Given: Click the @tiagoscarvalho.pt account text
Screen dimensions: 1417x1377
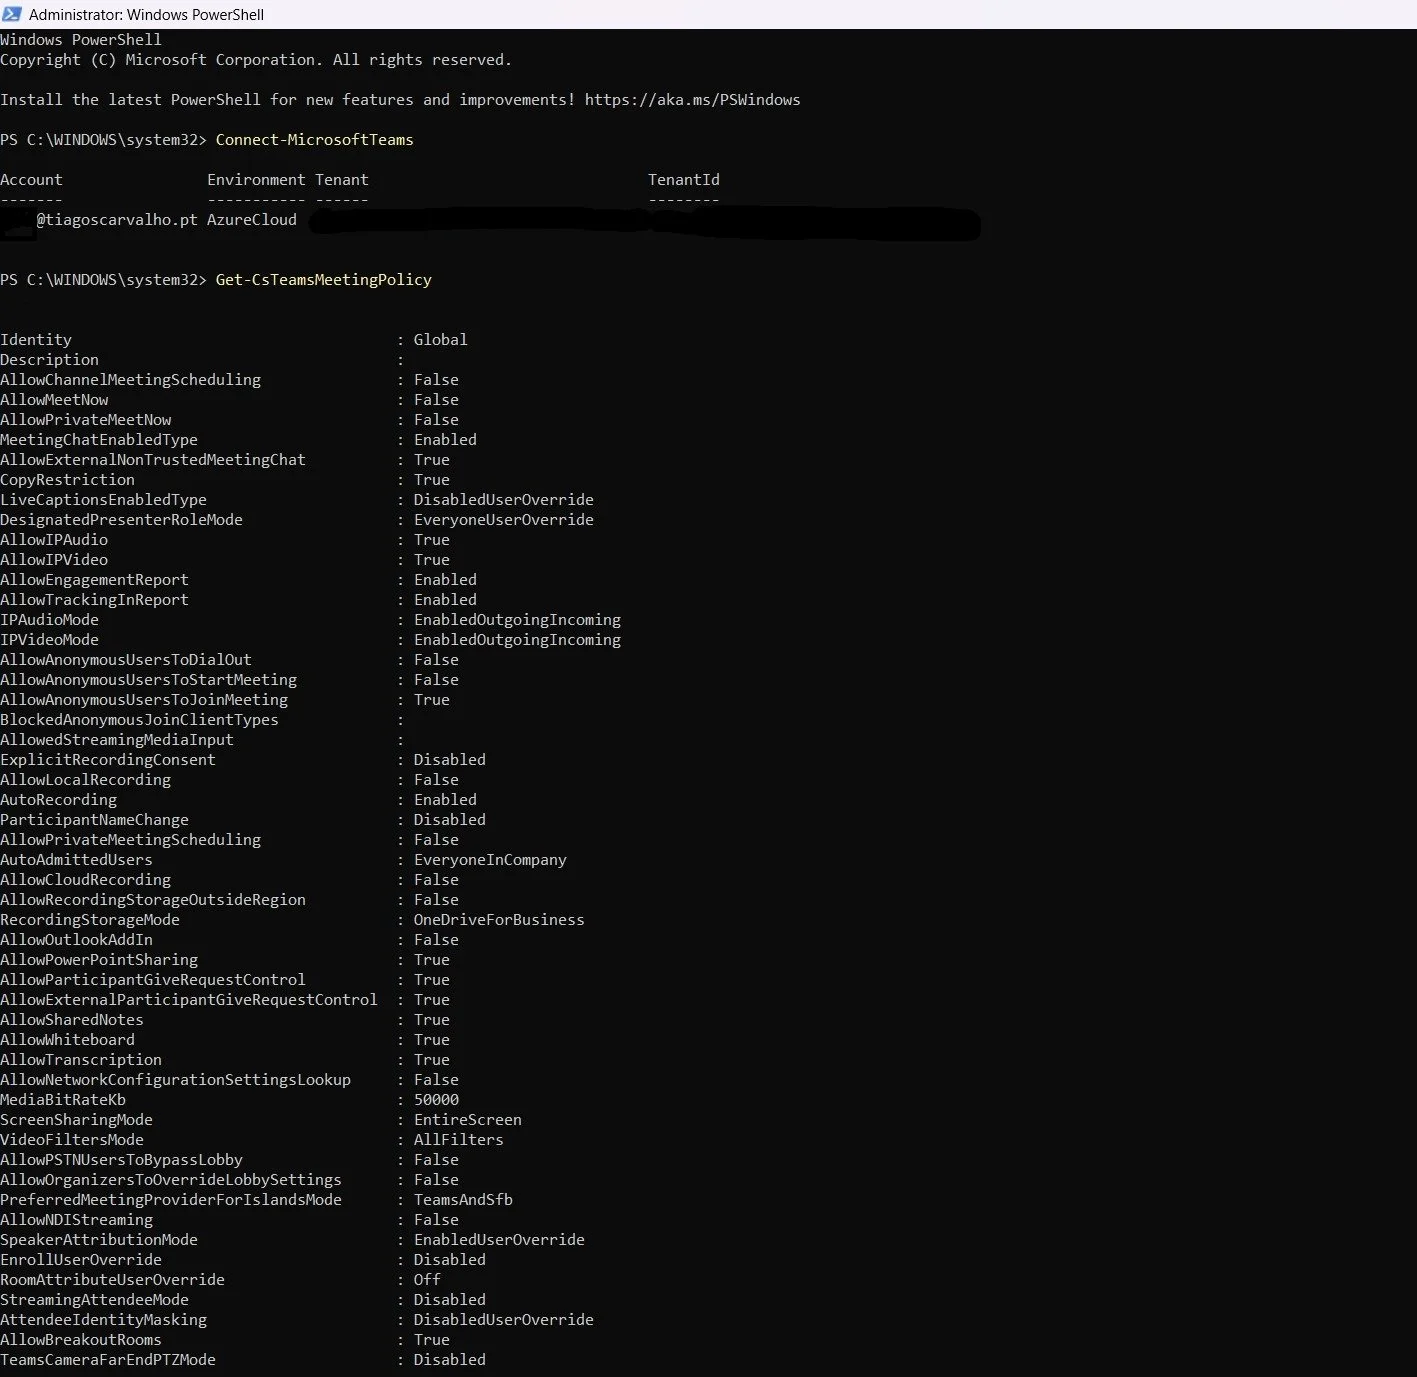Looking at the screenshot, I should [117, 220].
